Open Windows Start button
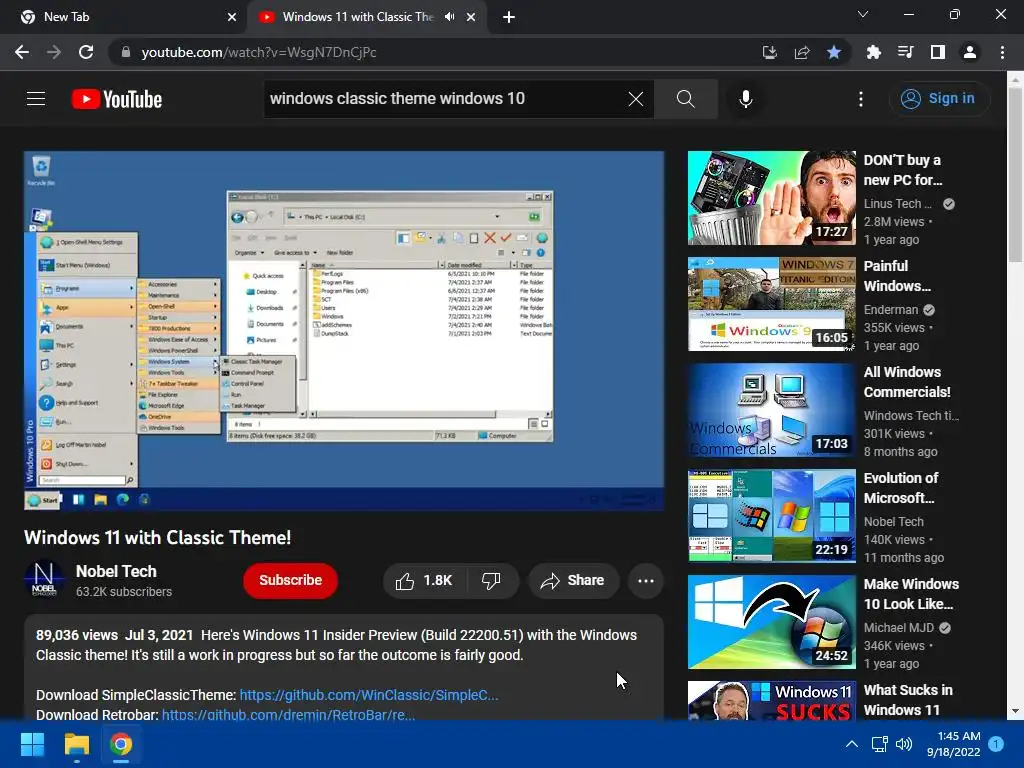1024x768 pixels. 32,744
